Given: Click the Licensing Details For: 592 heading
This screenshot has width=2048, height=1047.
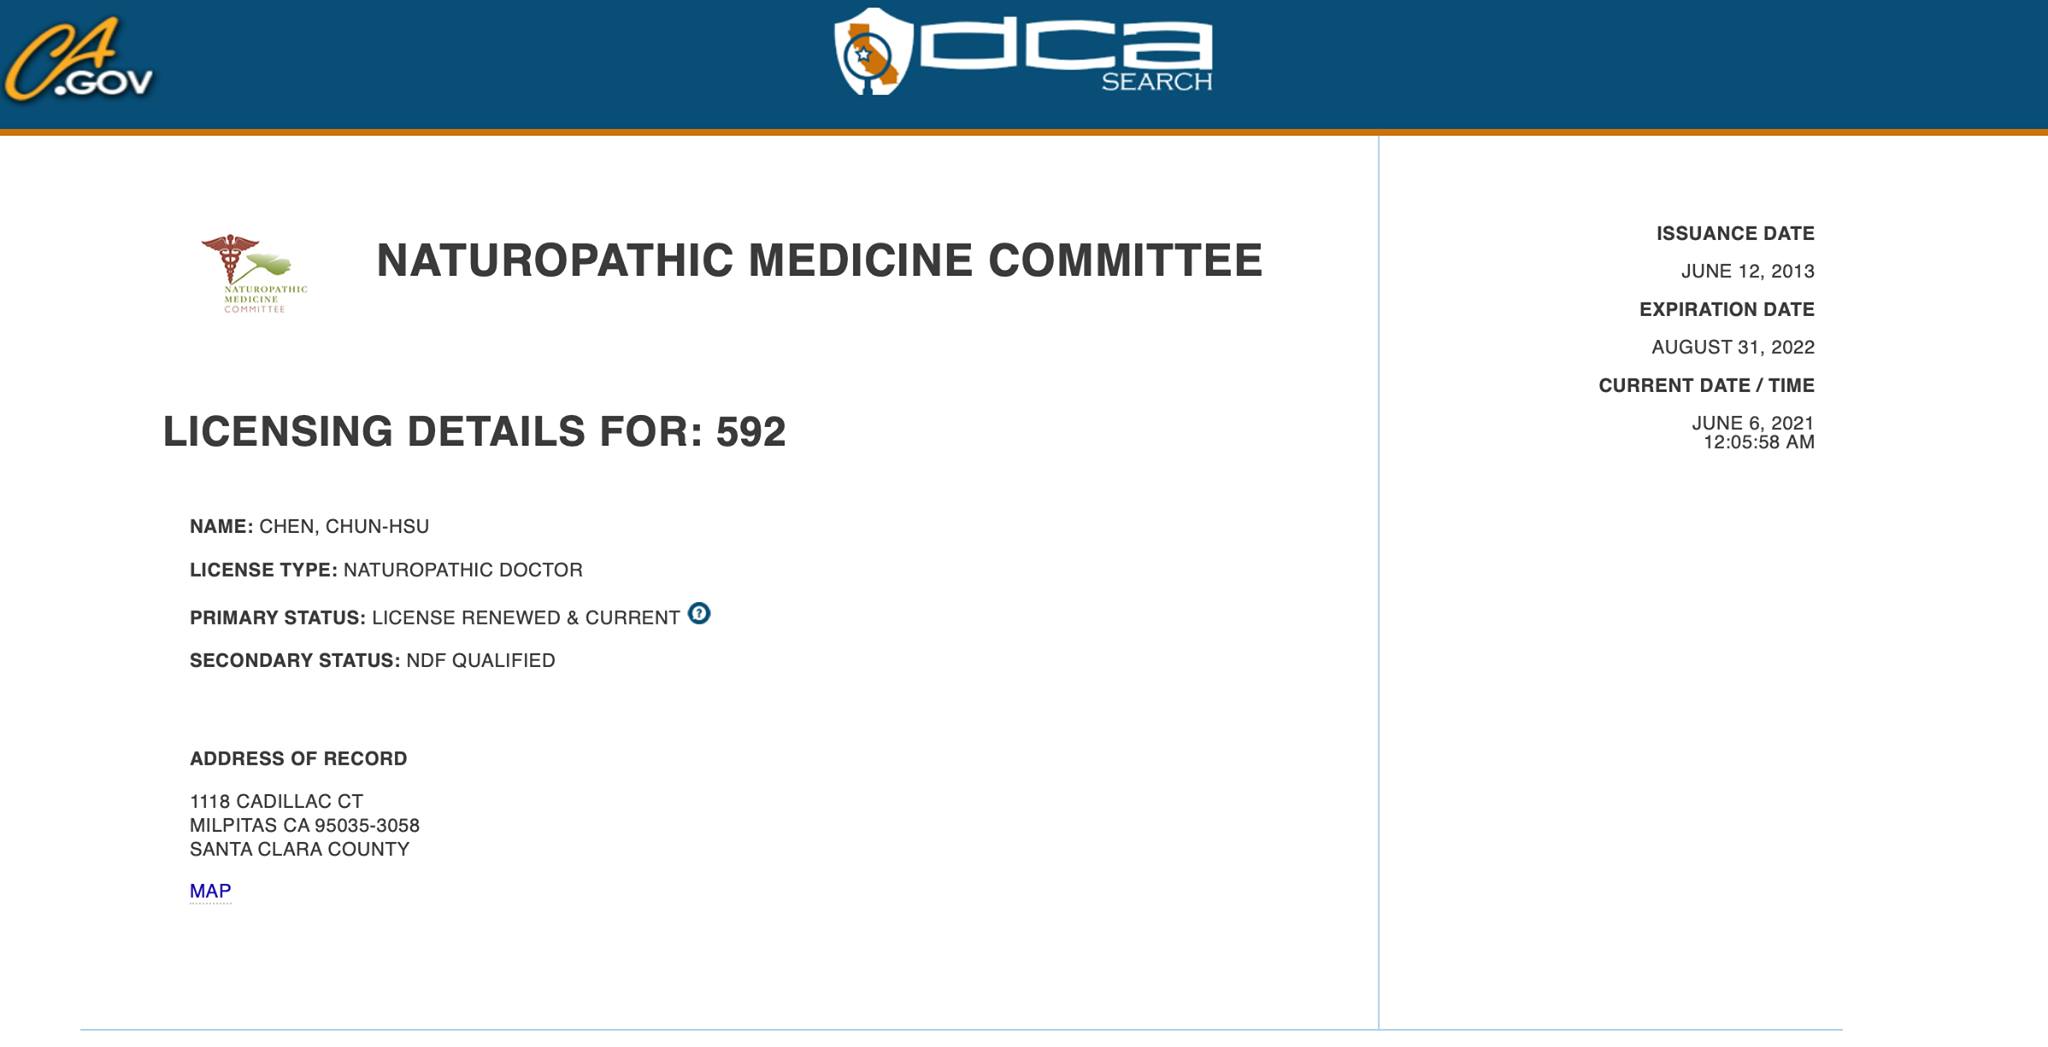Looking at the screenshot, I should [x=474, y=432].
